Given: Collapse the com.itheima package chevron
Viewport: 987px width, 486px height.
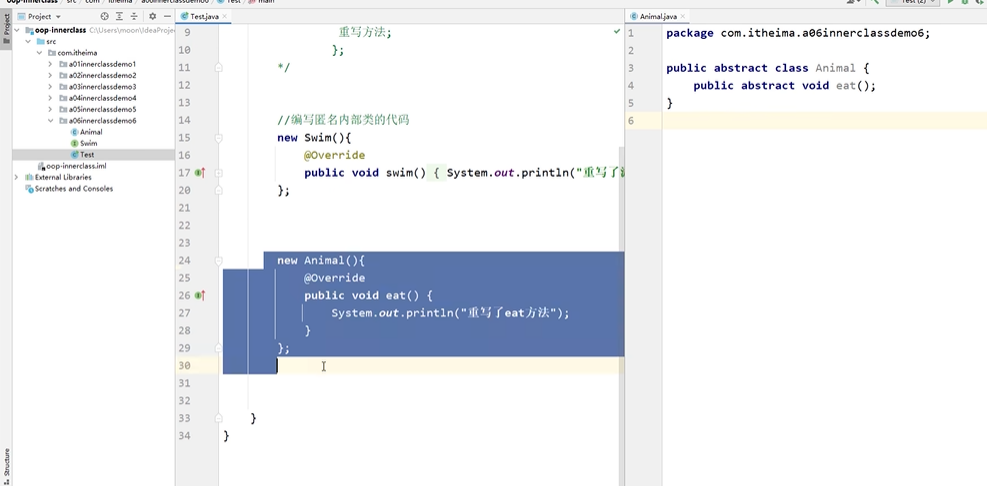Looking at the screenshot, I should [x=39, y=53].
